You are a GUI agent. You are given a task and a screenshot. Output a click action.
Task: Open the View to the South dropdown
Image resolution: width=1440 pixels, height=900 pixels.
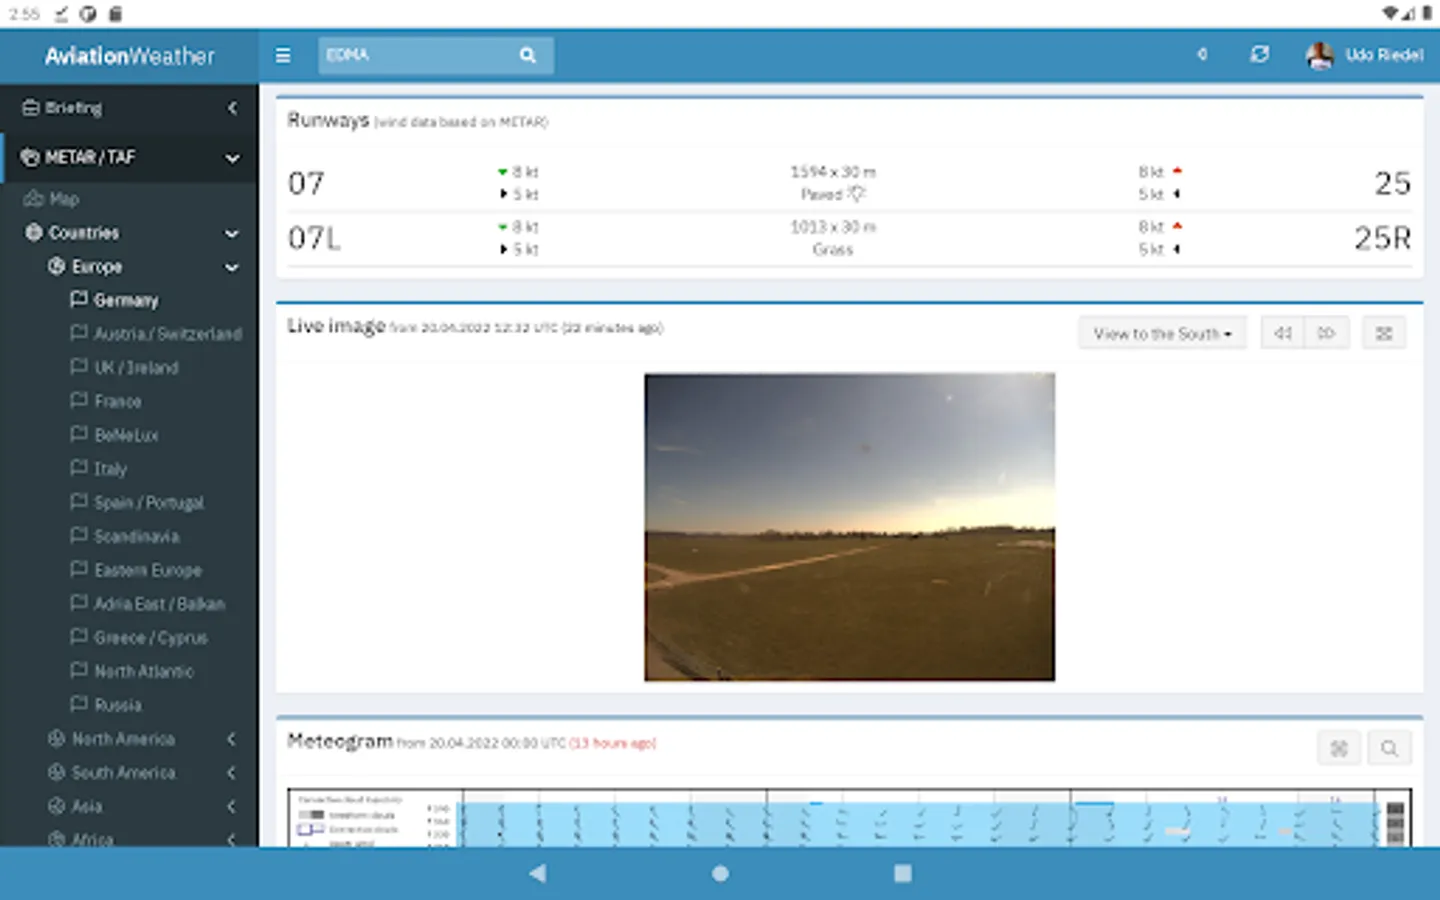[x=1162, y=333]
